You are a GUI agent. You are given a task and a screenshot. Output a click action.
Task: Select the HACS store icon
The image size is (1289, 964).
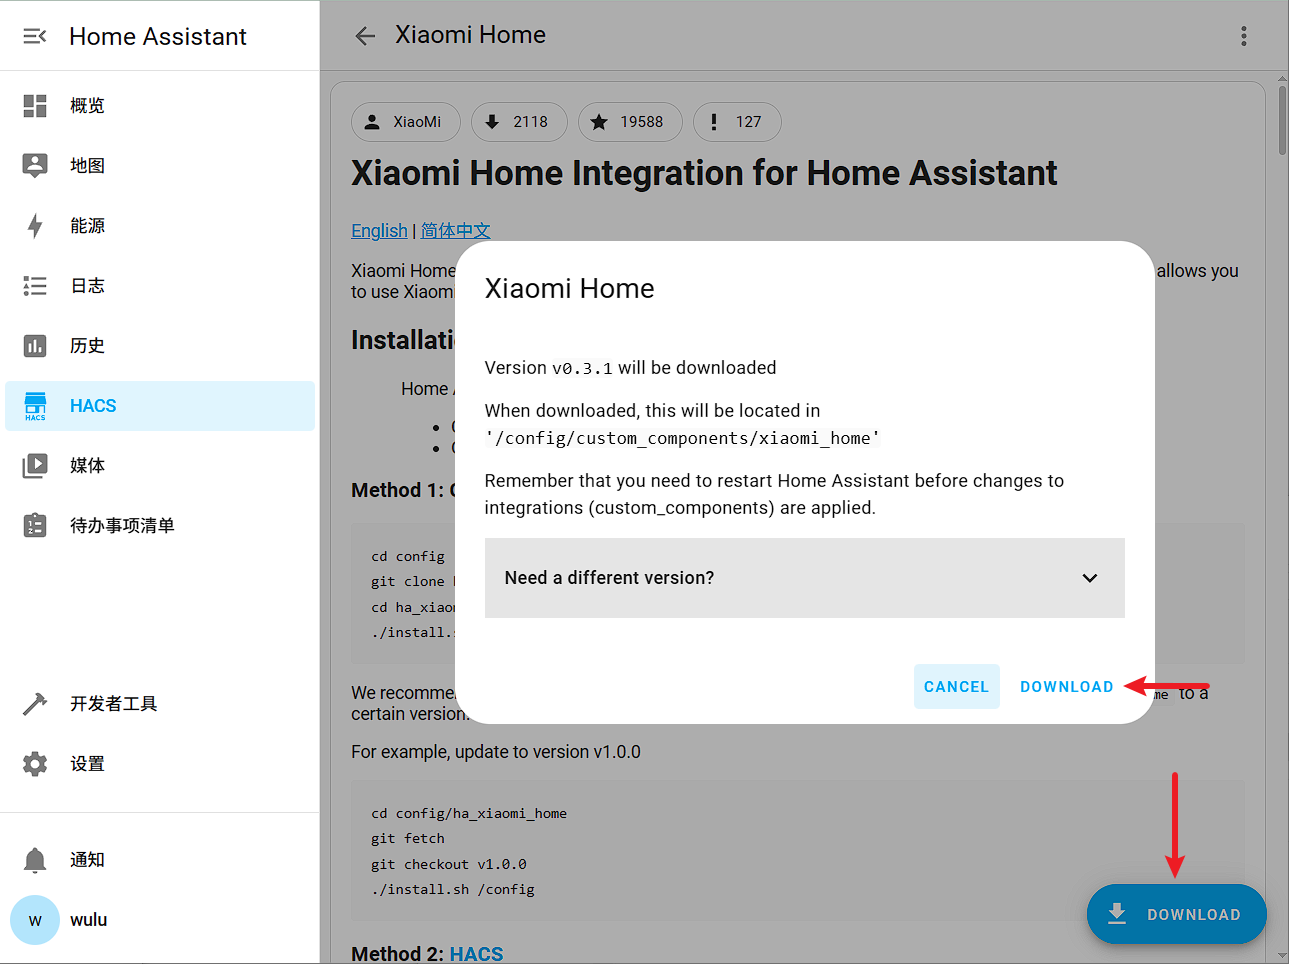tap(35, 406)
